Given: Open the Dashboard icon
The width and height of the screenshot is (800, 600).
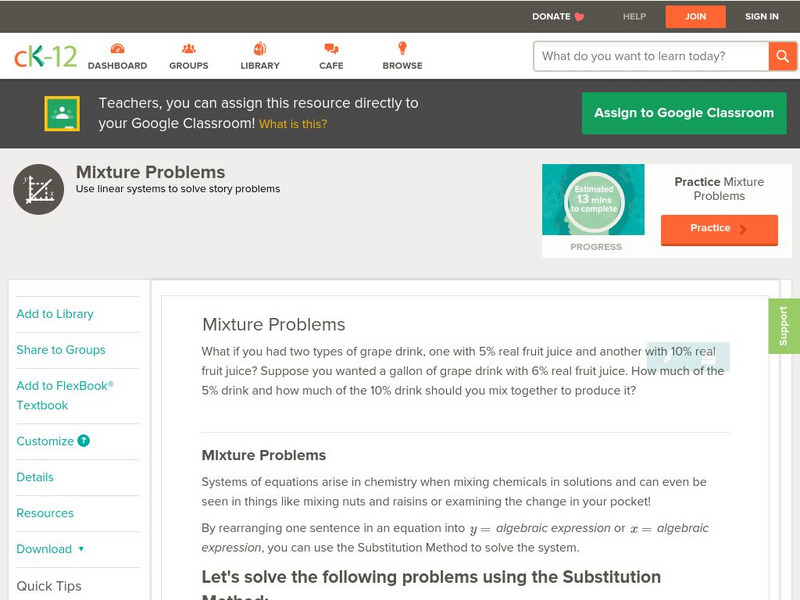Looking at the screenshot, I should click(120, 47).
